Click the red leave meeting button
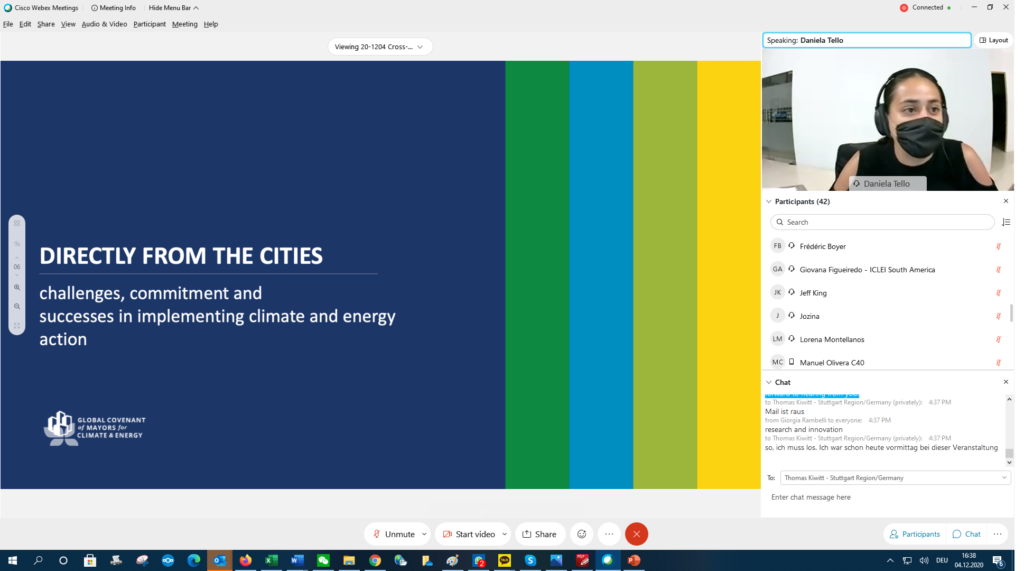The image size is (1024, 571). (x=636, y=534)
